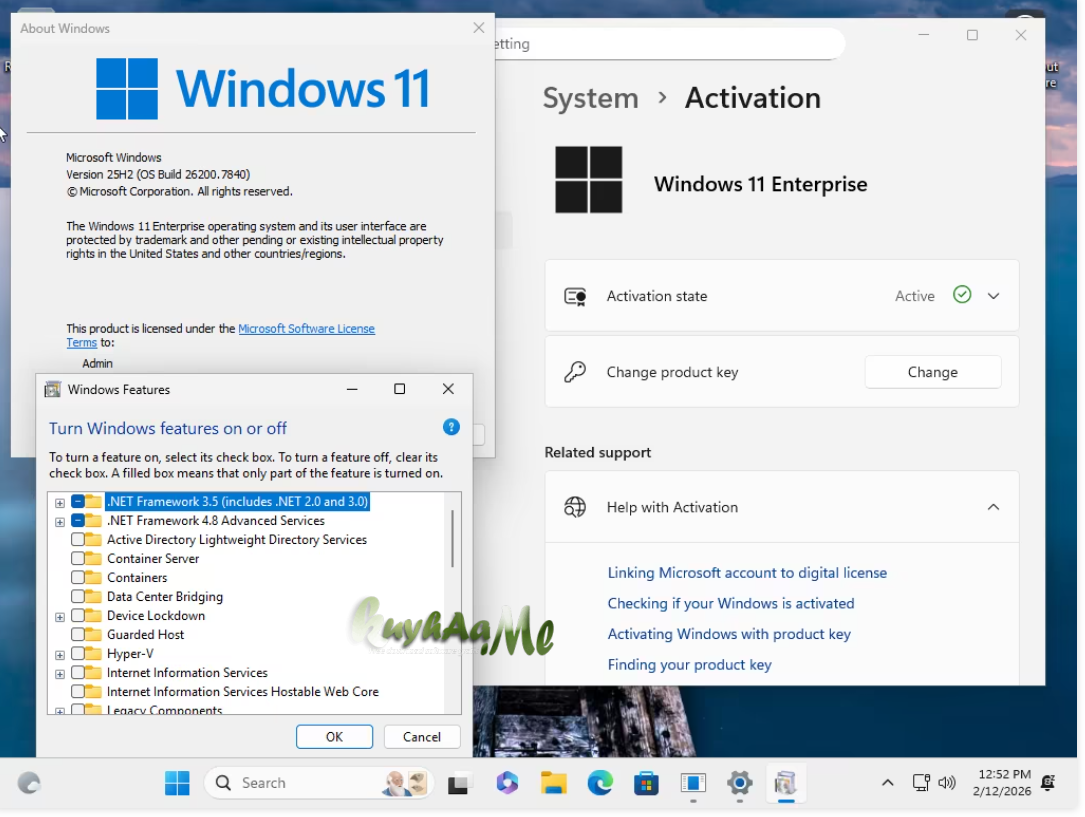Cancel the Windows Features dialog

click(422, 737)
